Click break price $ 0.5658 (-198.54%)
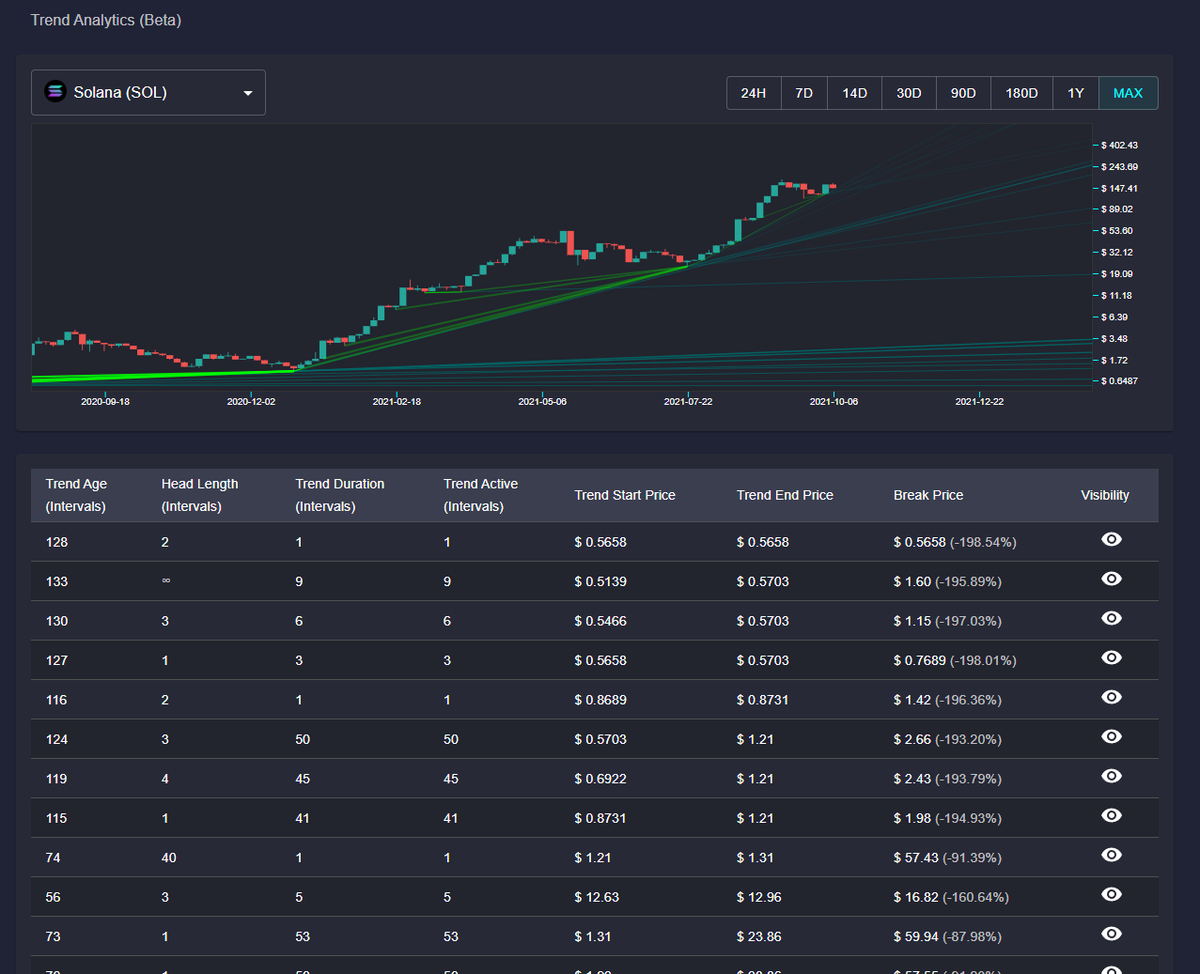Screen dimensions: 1200x974 click(x=955, y=542)
